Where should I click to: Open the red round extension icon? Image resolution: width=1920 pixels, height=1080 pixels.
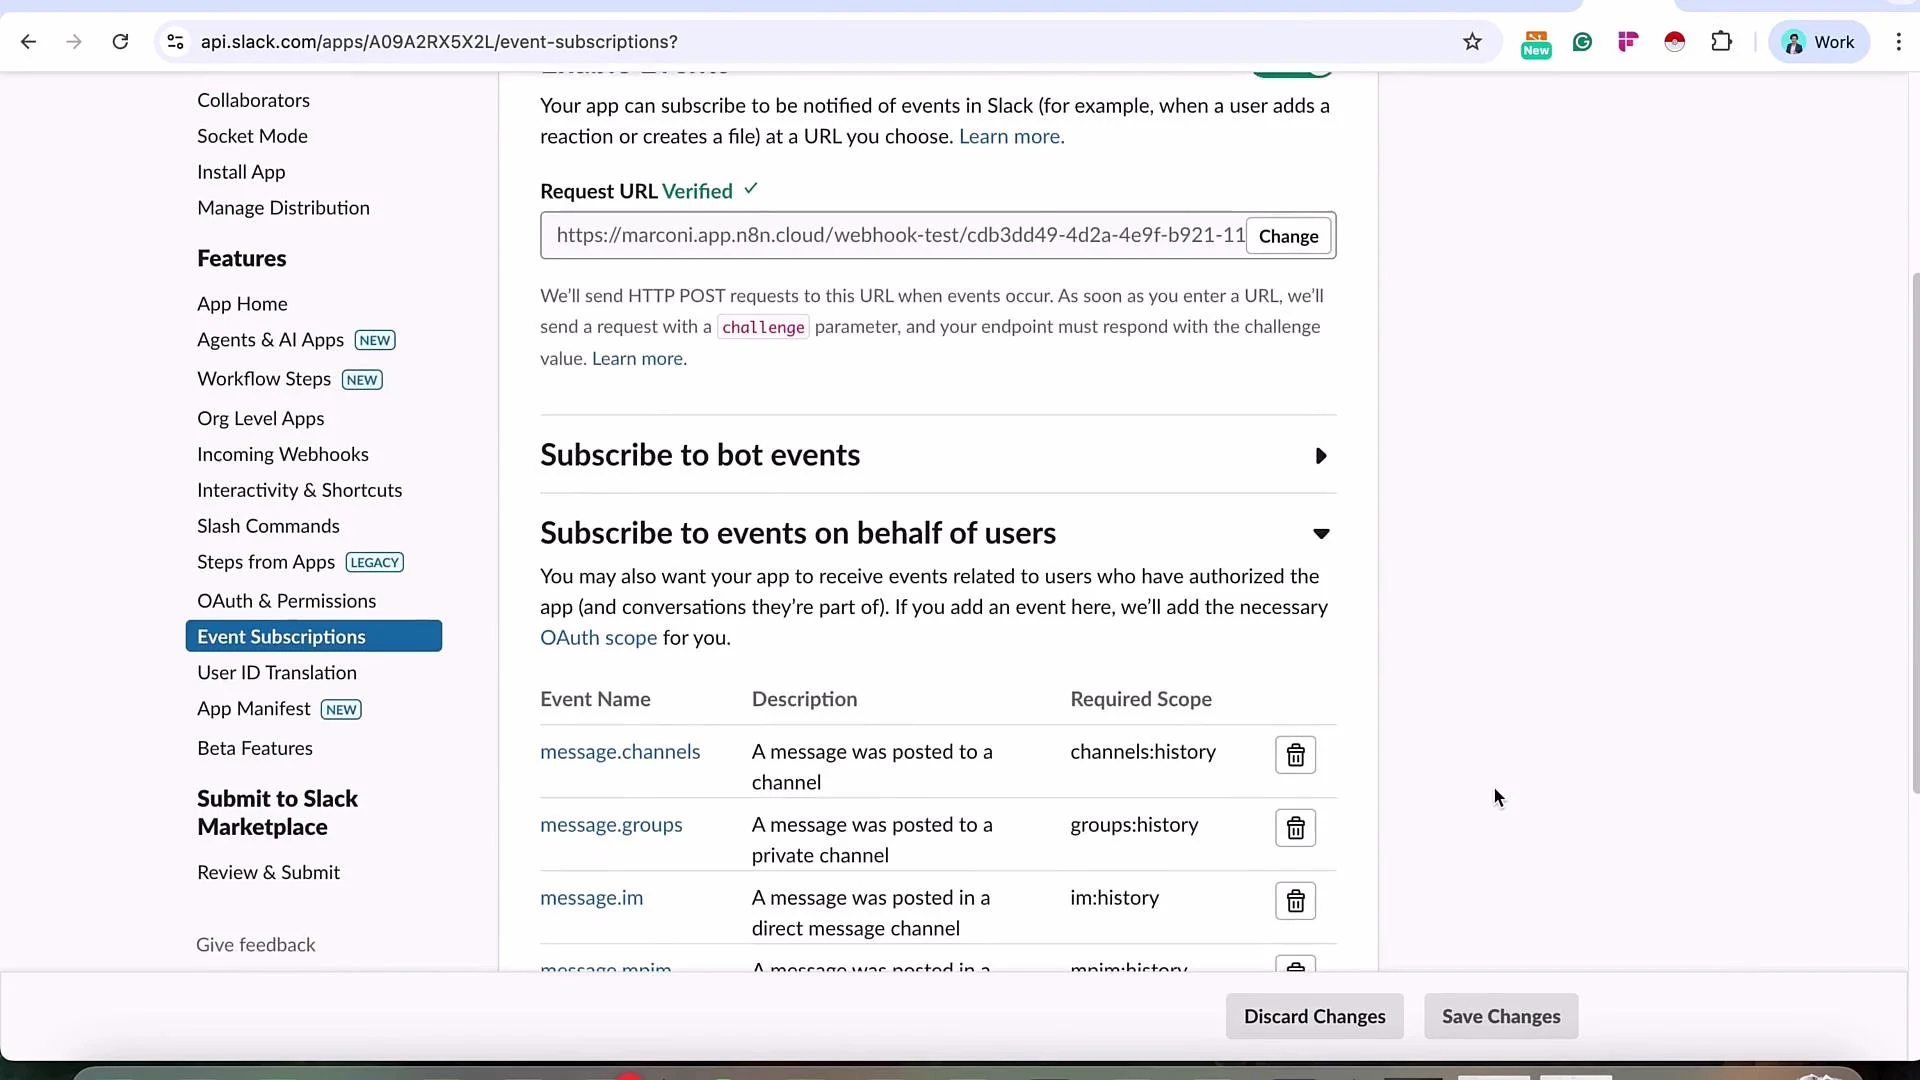pyautogui.click(x=1675, y=42)
